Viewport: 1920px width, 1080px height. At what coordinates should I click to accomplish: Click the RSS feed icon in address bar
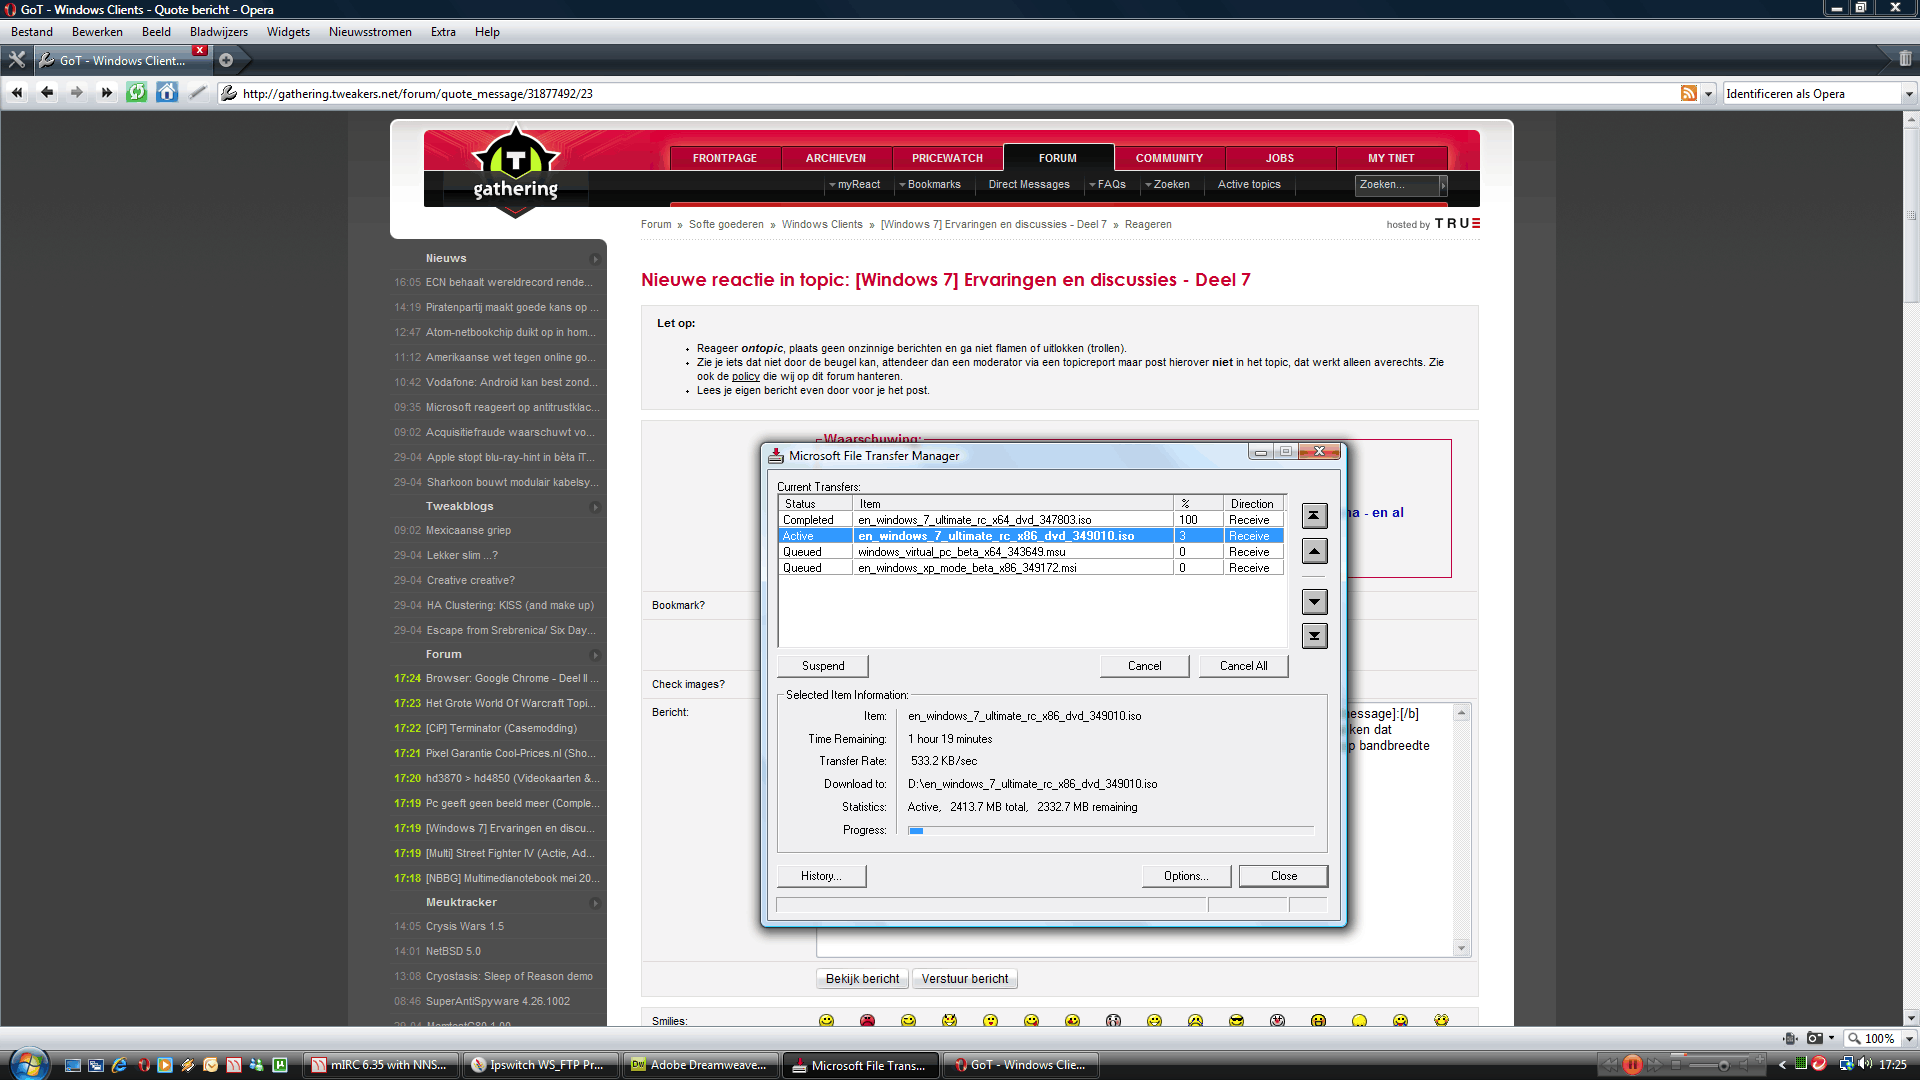coord(1689,93)
